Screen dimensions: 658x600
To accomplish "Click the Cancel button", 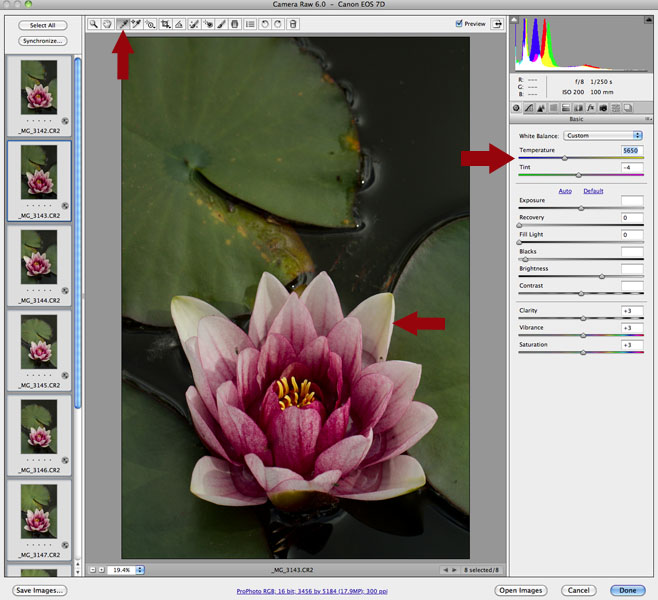I will (x=579, y=590).
